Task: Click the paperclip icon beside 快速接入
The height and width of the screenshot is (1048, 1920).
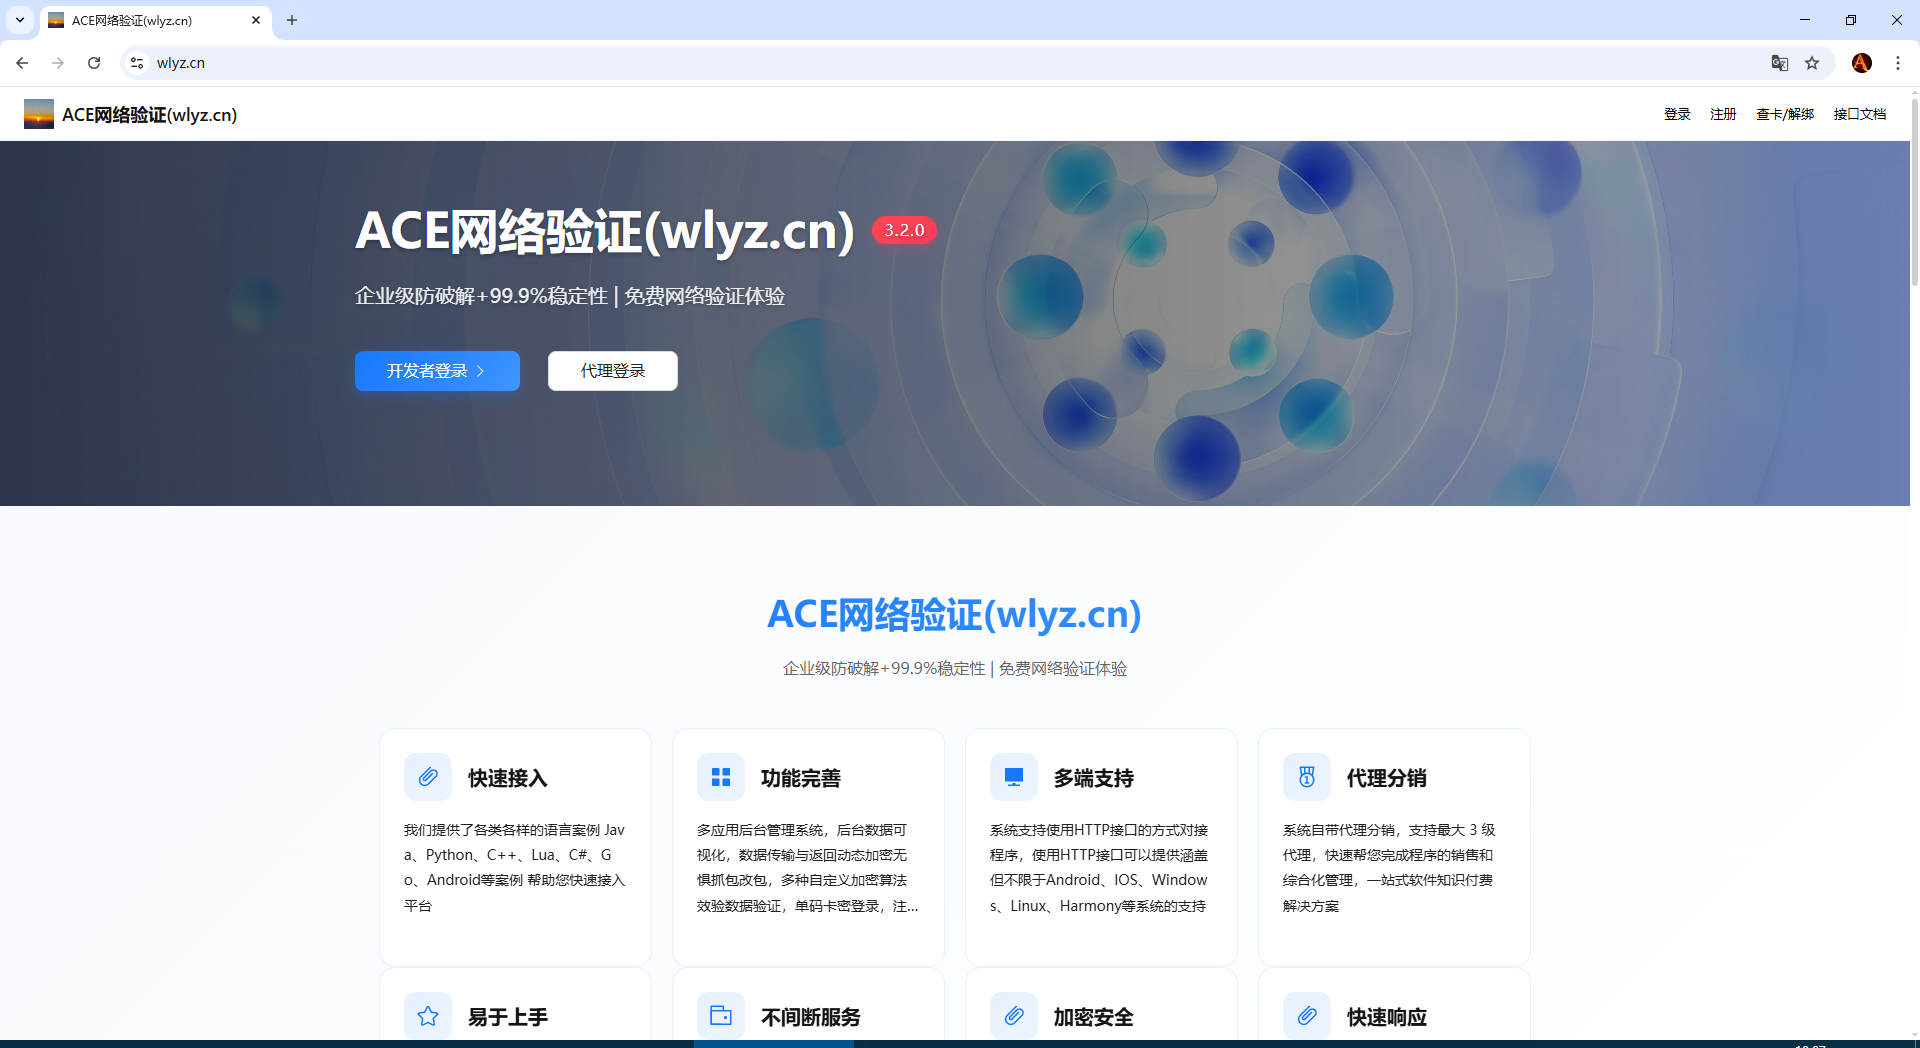Action: [x=428, y=777]
